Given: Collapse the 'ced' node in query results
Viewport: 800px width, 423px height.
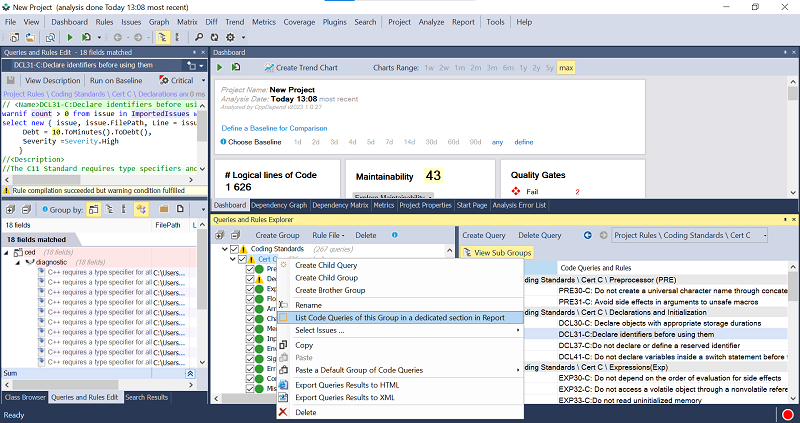Looking at the screenshot, I should [7, 252].
